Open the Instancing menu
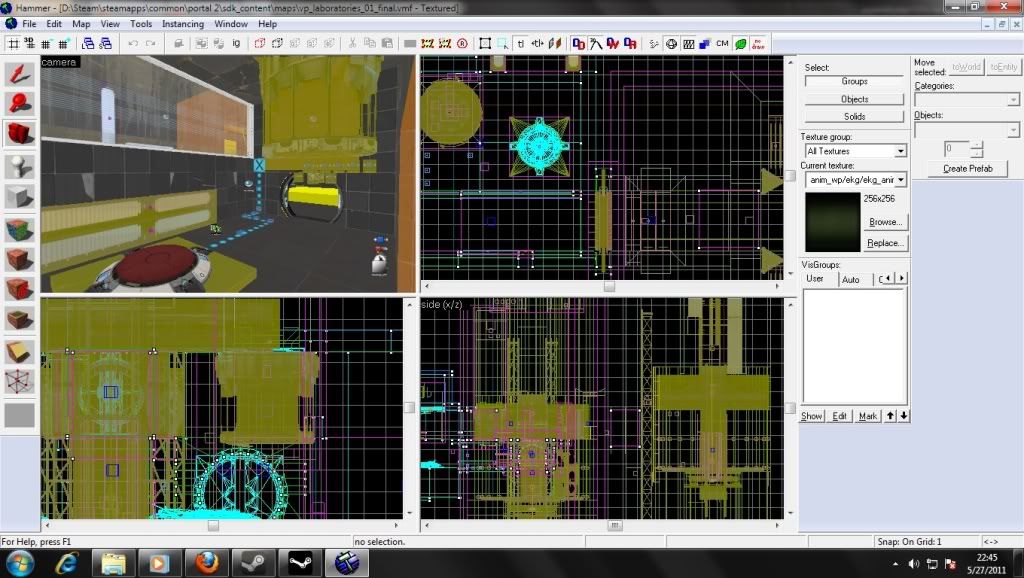The width and height of the screenshot is (1024, 578). click(x=183, y=24)
